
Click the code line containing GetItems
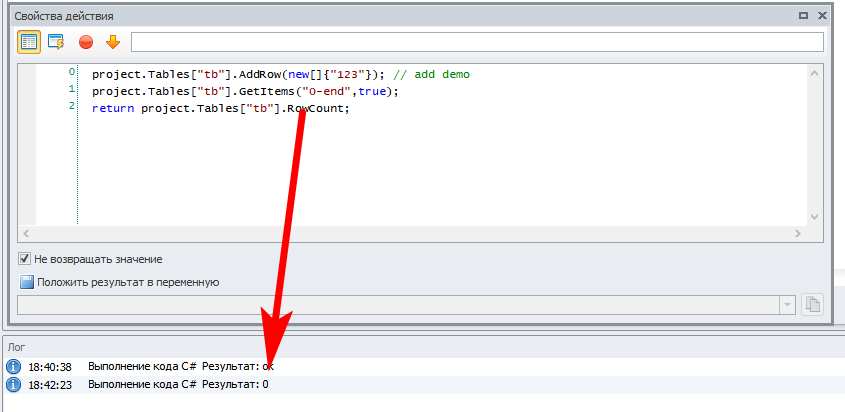click(245, 92)
